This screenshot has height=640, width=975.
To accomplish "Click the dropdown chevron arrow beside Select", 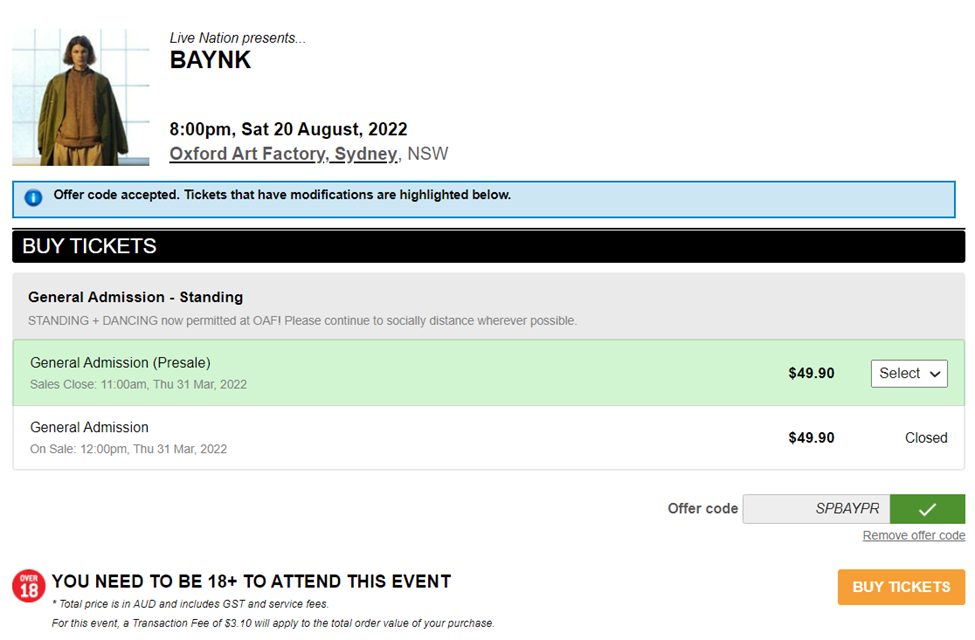I will tap(935, 374).
